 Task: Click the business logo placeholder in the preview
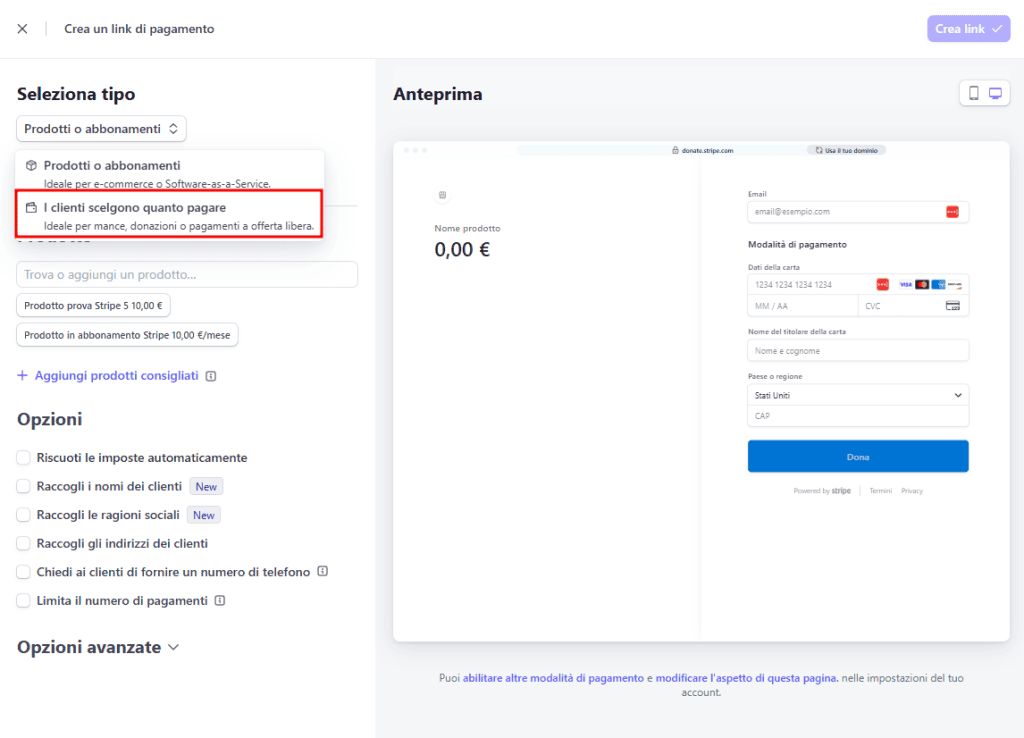point(442,195)
